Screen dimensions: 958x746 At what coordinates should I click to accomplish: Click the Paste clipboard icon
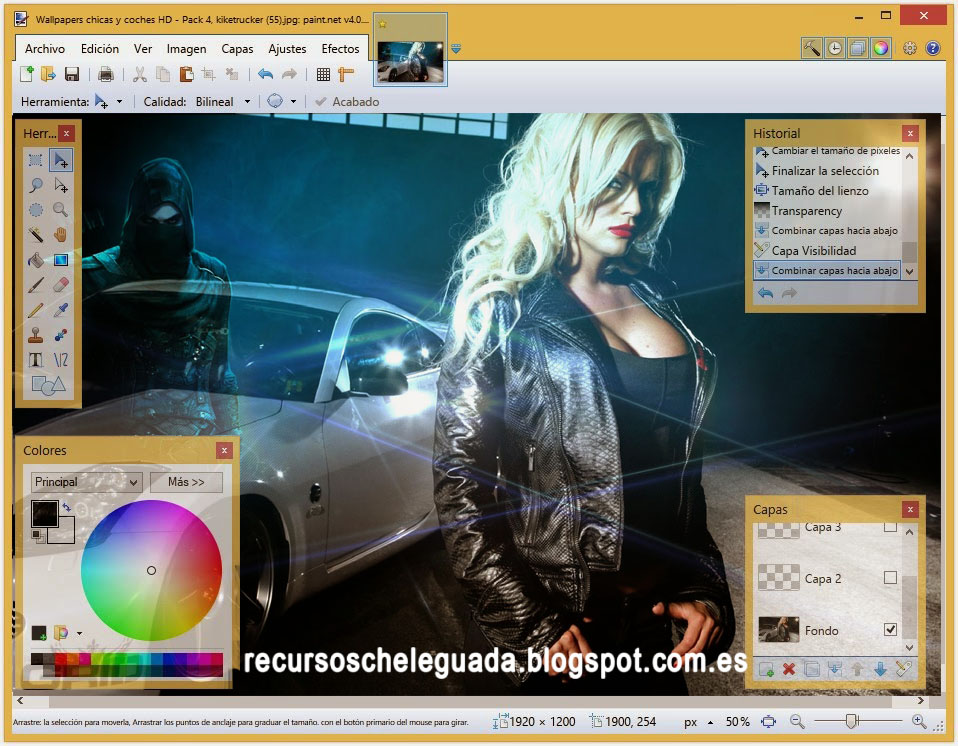click(x=186, y=75)
